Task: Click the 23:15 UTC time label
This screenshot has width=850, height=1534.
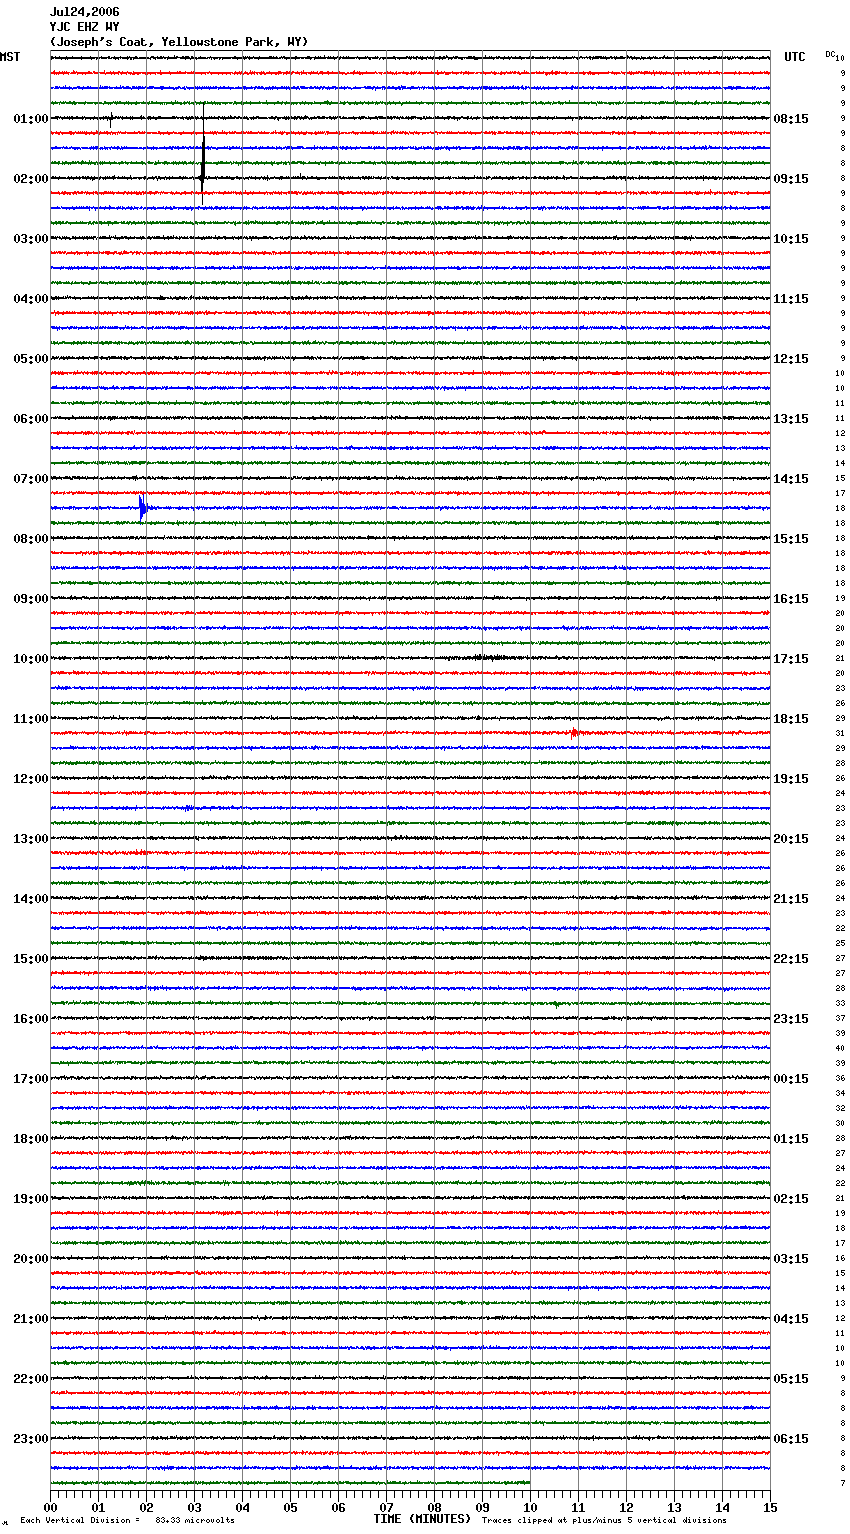Action: [791, 1019]
